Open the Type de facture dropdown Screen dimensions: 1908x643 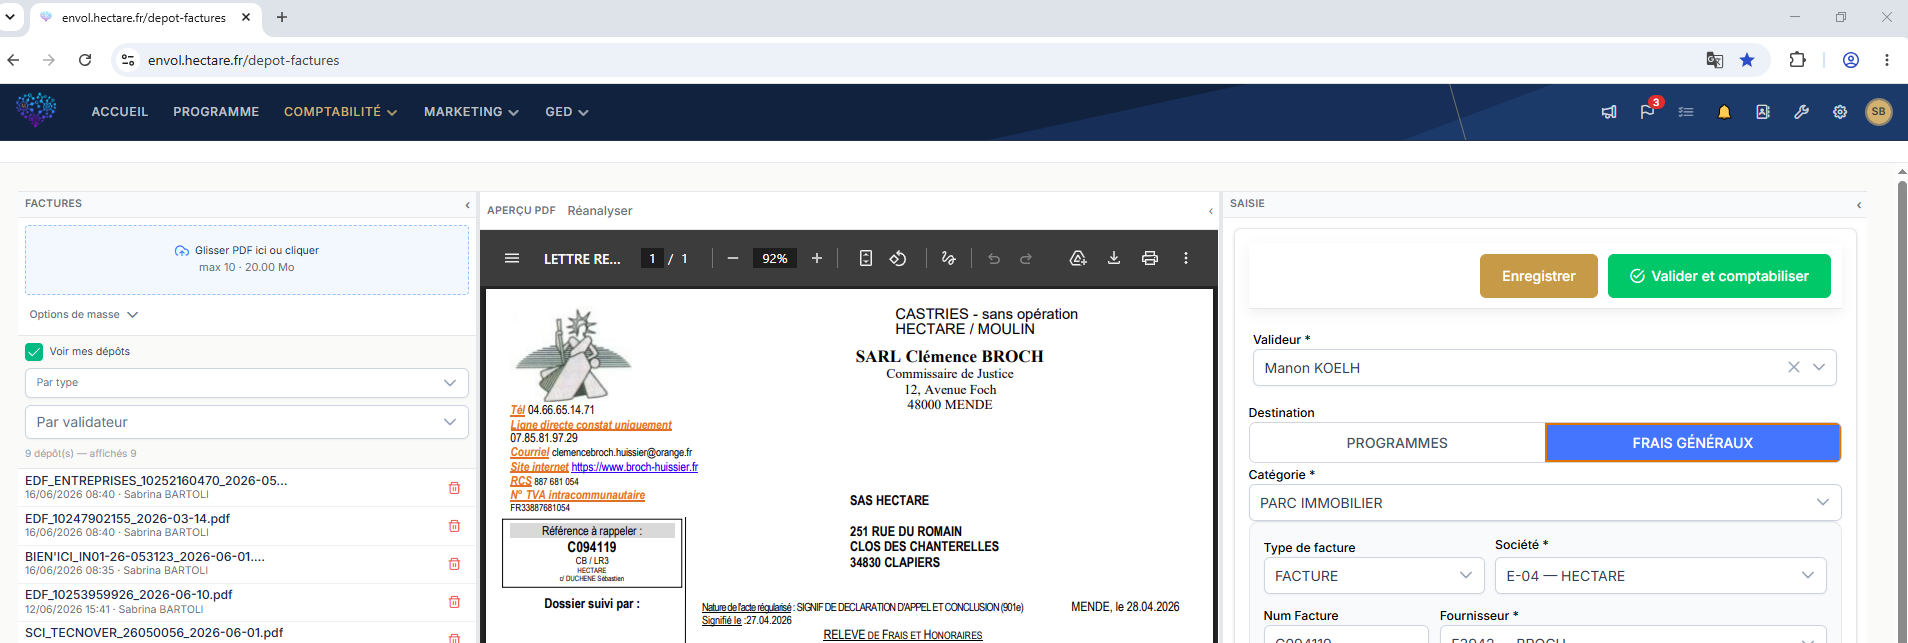1374,576
